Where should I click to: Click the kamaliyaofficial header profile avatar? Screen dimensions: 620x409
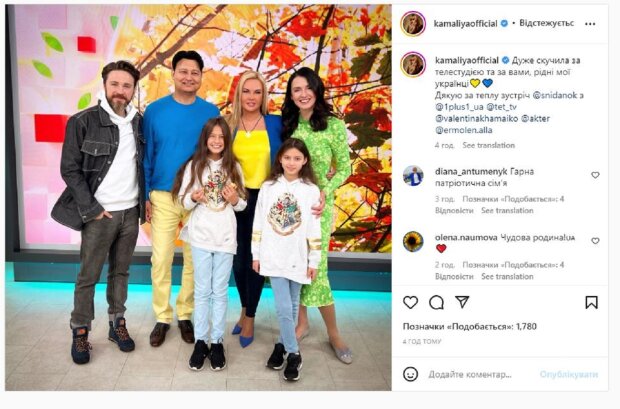[x=413, y=24]
